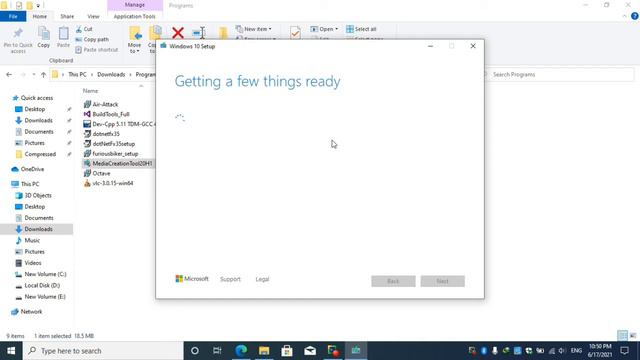Viewport: 640px width, 360px height.
Task: Go back with the Explorer back arrow
Action: coord(9,75)
